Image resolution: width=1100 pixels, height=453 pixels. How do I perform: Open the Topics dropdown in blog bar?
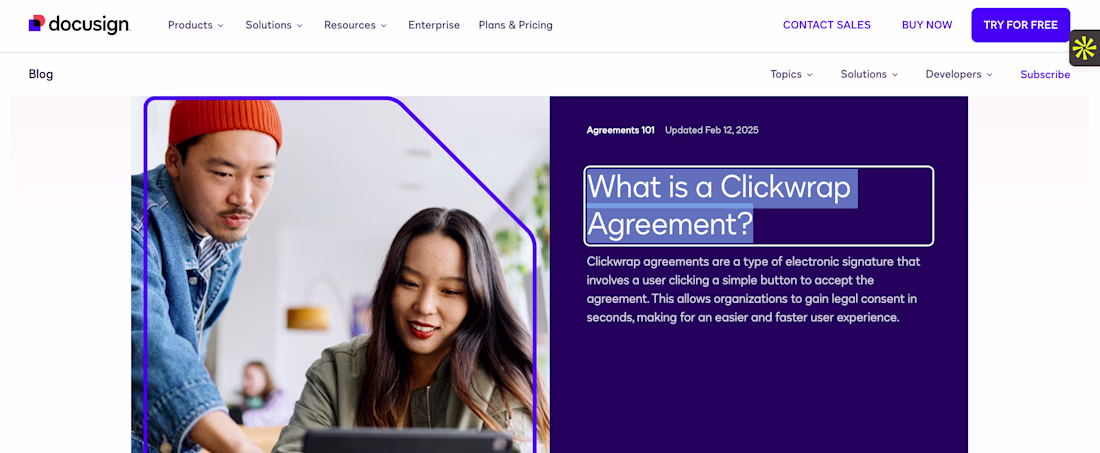791,74
